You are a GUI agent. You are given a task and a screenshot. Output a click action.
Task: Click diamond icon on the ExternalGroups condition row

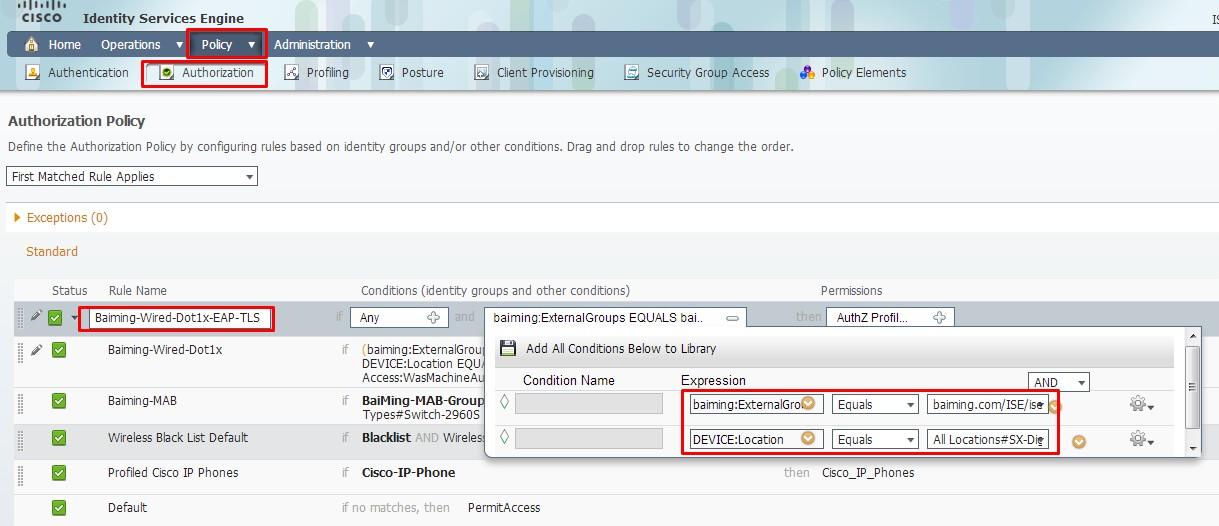tap(504, 404)
